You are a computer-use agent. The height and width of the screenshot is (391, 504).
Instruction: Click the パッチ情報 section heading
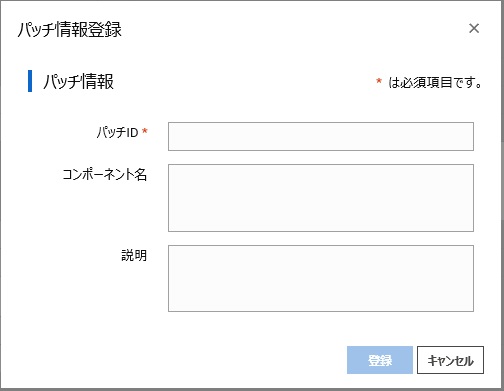pyautogui.click(x=79, y=81)
